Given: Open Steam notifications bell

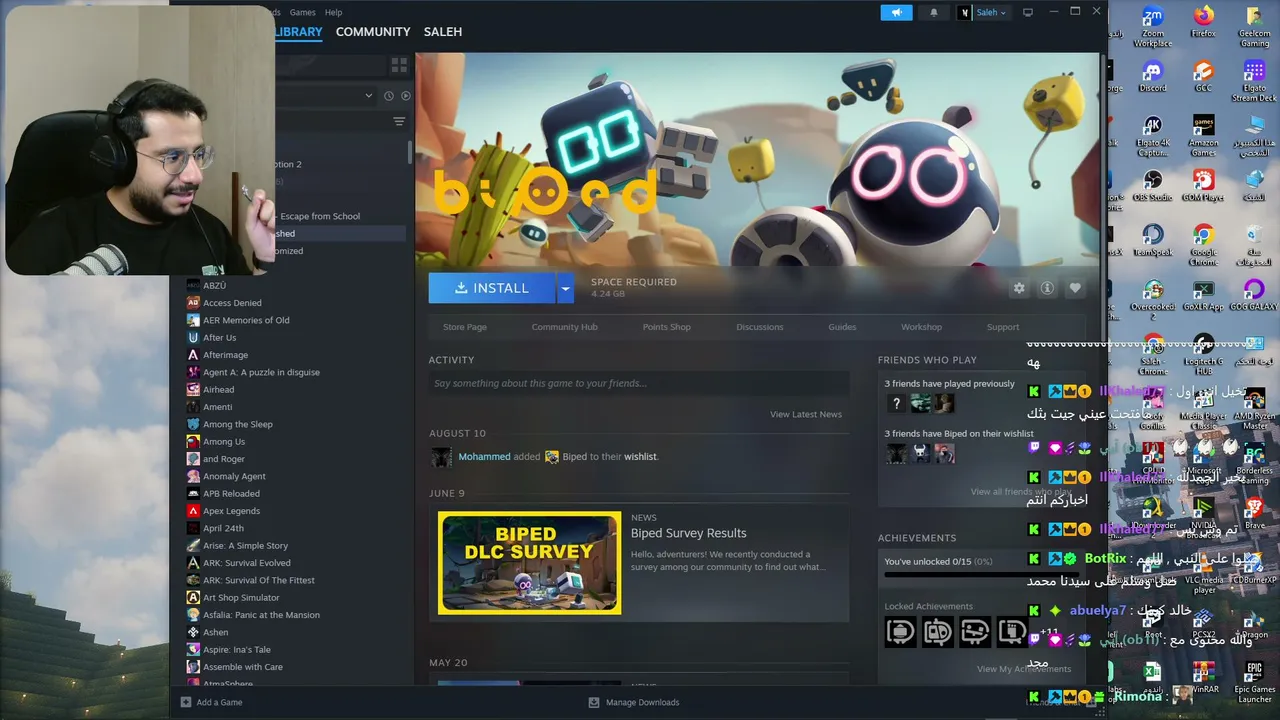Looking at the screenshot, I should click(934, 12).
